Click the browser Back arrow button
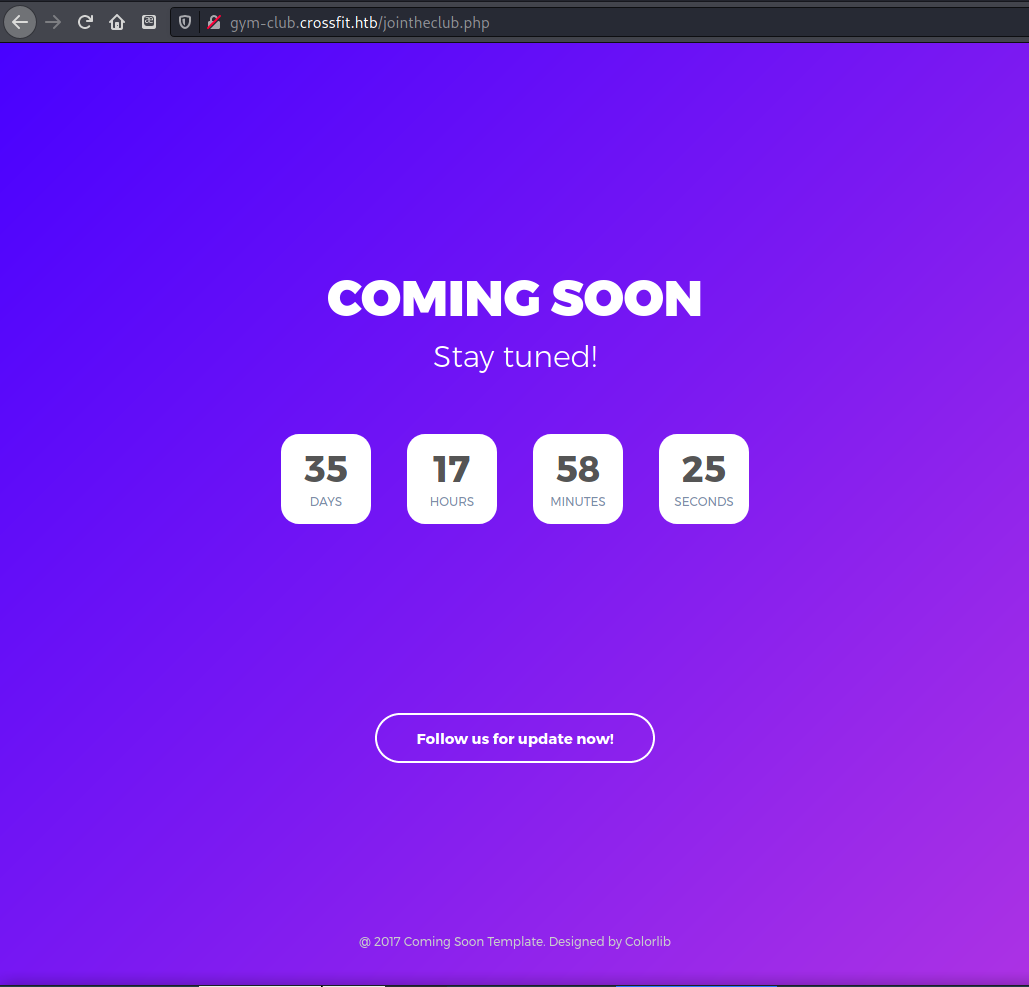This screenshot has width=1029, height=987. point(20,21)
